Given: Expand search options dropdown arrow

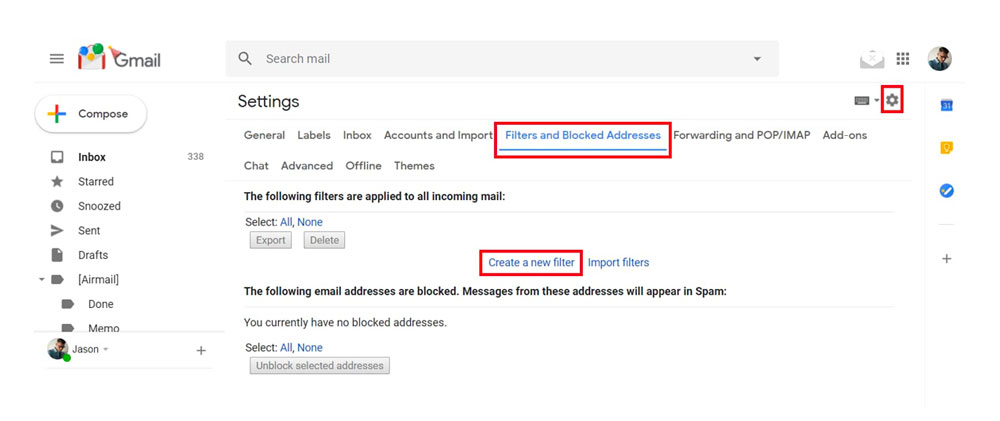Looking at the screenshot, I should (757, 59).
